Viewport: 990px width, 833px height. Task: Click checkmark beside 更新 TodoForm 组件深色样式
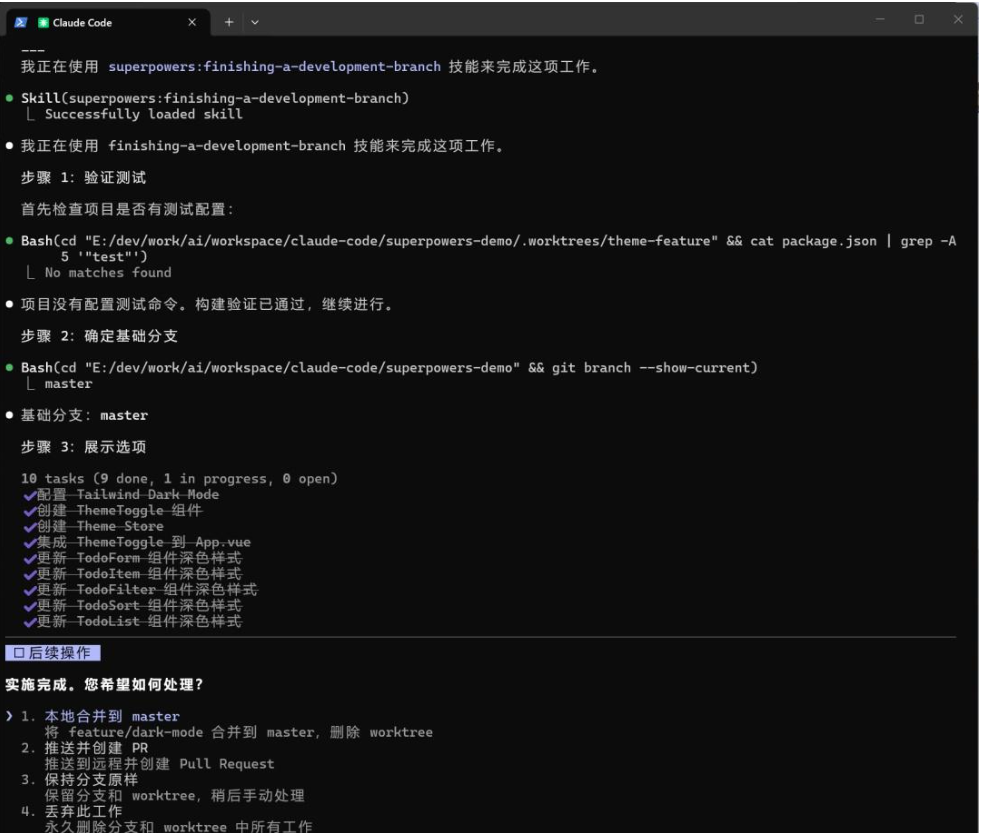coord(30,558)
